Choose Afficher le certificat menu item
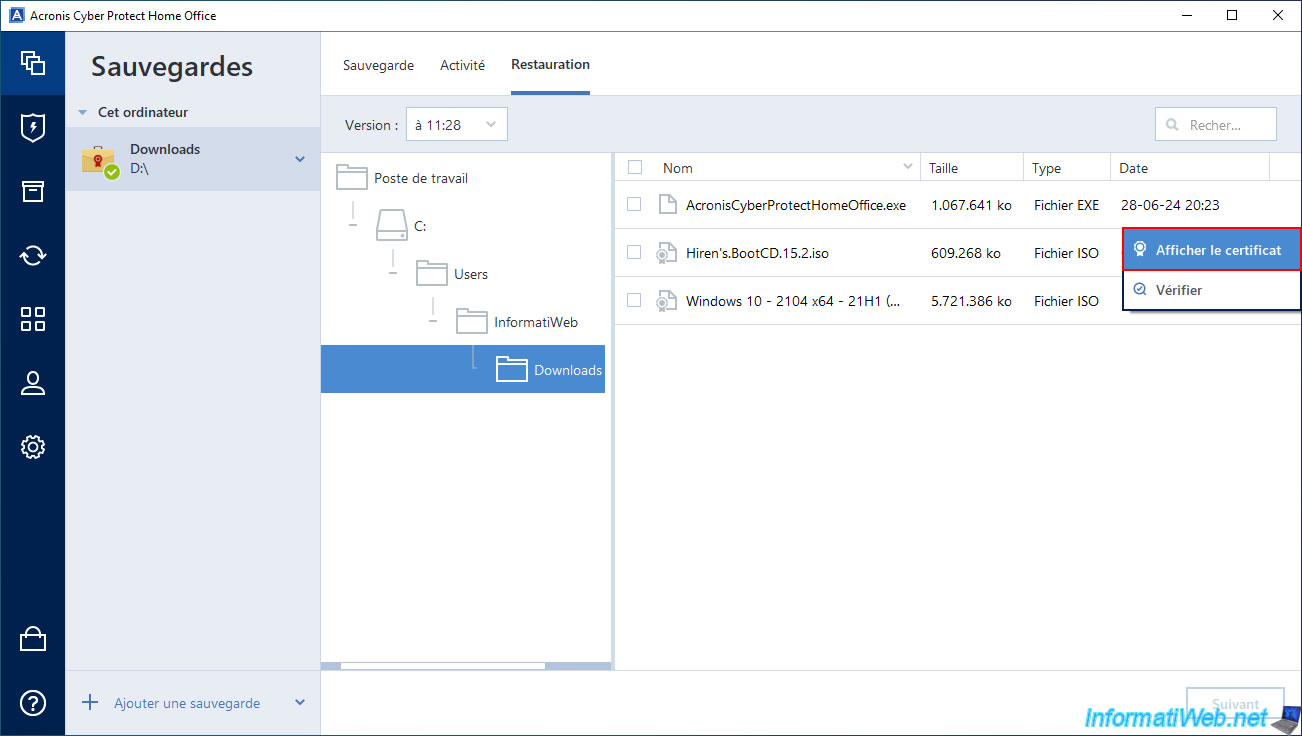 [x=1212, y=250]
